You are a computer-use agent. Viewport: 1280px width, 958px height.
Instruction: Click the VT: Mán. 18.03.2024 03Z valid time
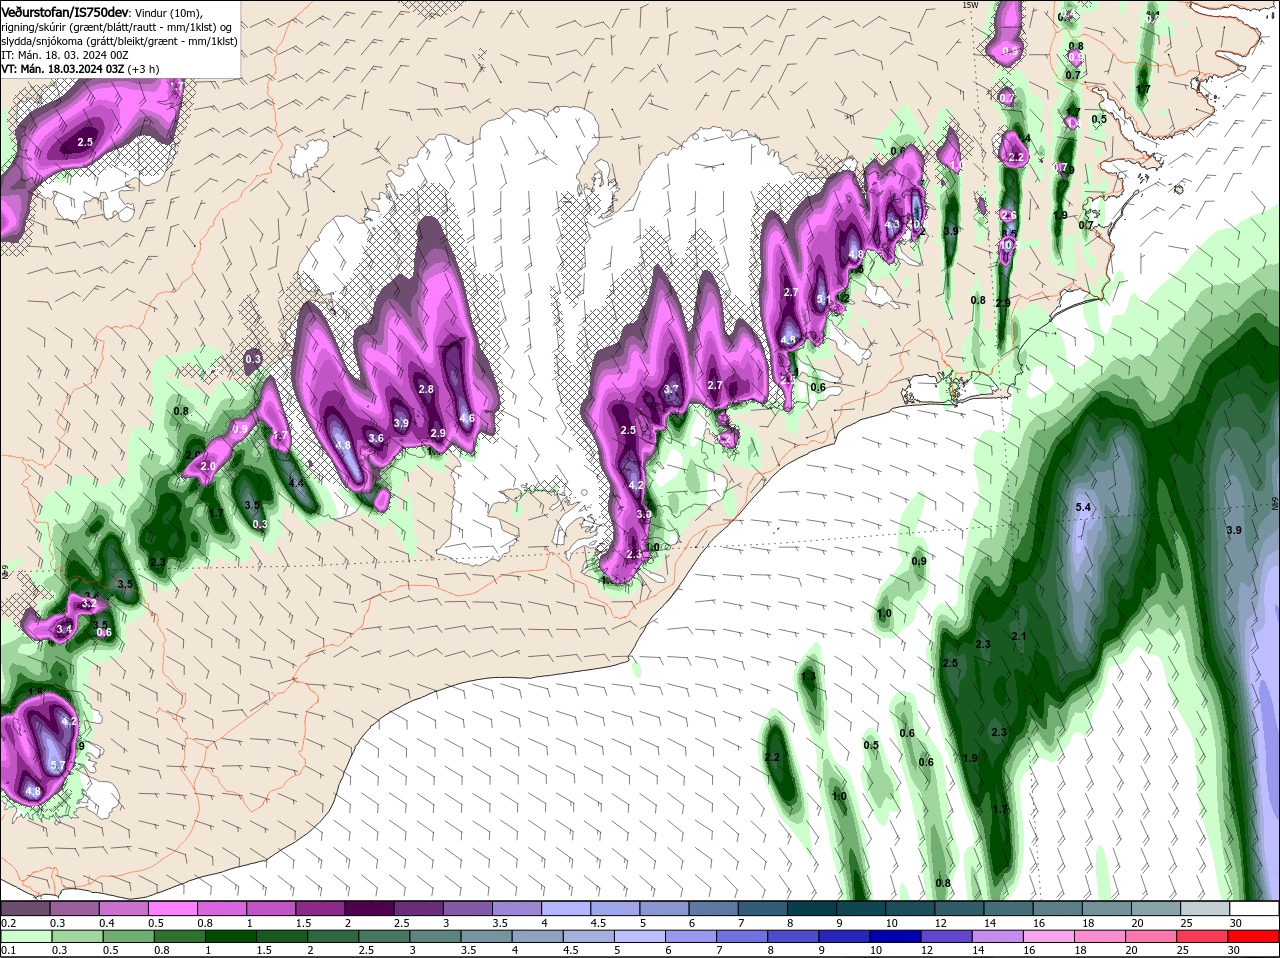click(x=63, y=68)
